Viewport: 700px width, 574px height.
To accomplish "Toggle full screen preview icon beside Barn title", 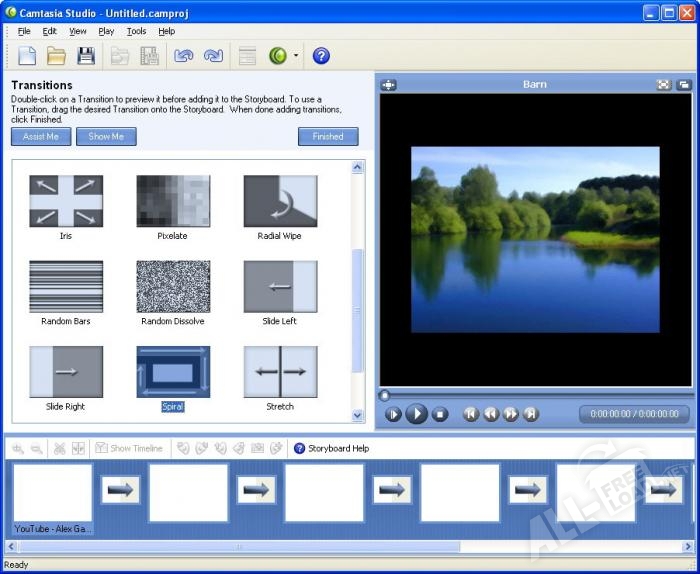I will (x=663, y=85).
